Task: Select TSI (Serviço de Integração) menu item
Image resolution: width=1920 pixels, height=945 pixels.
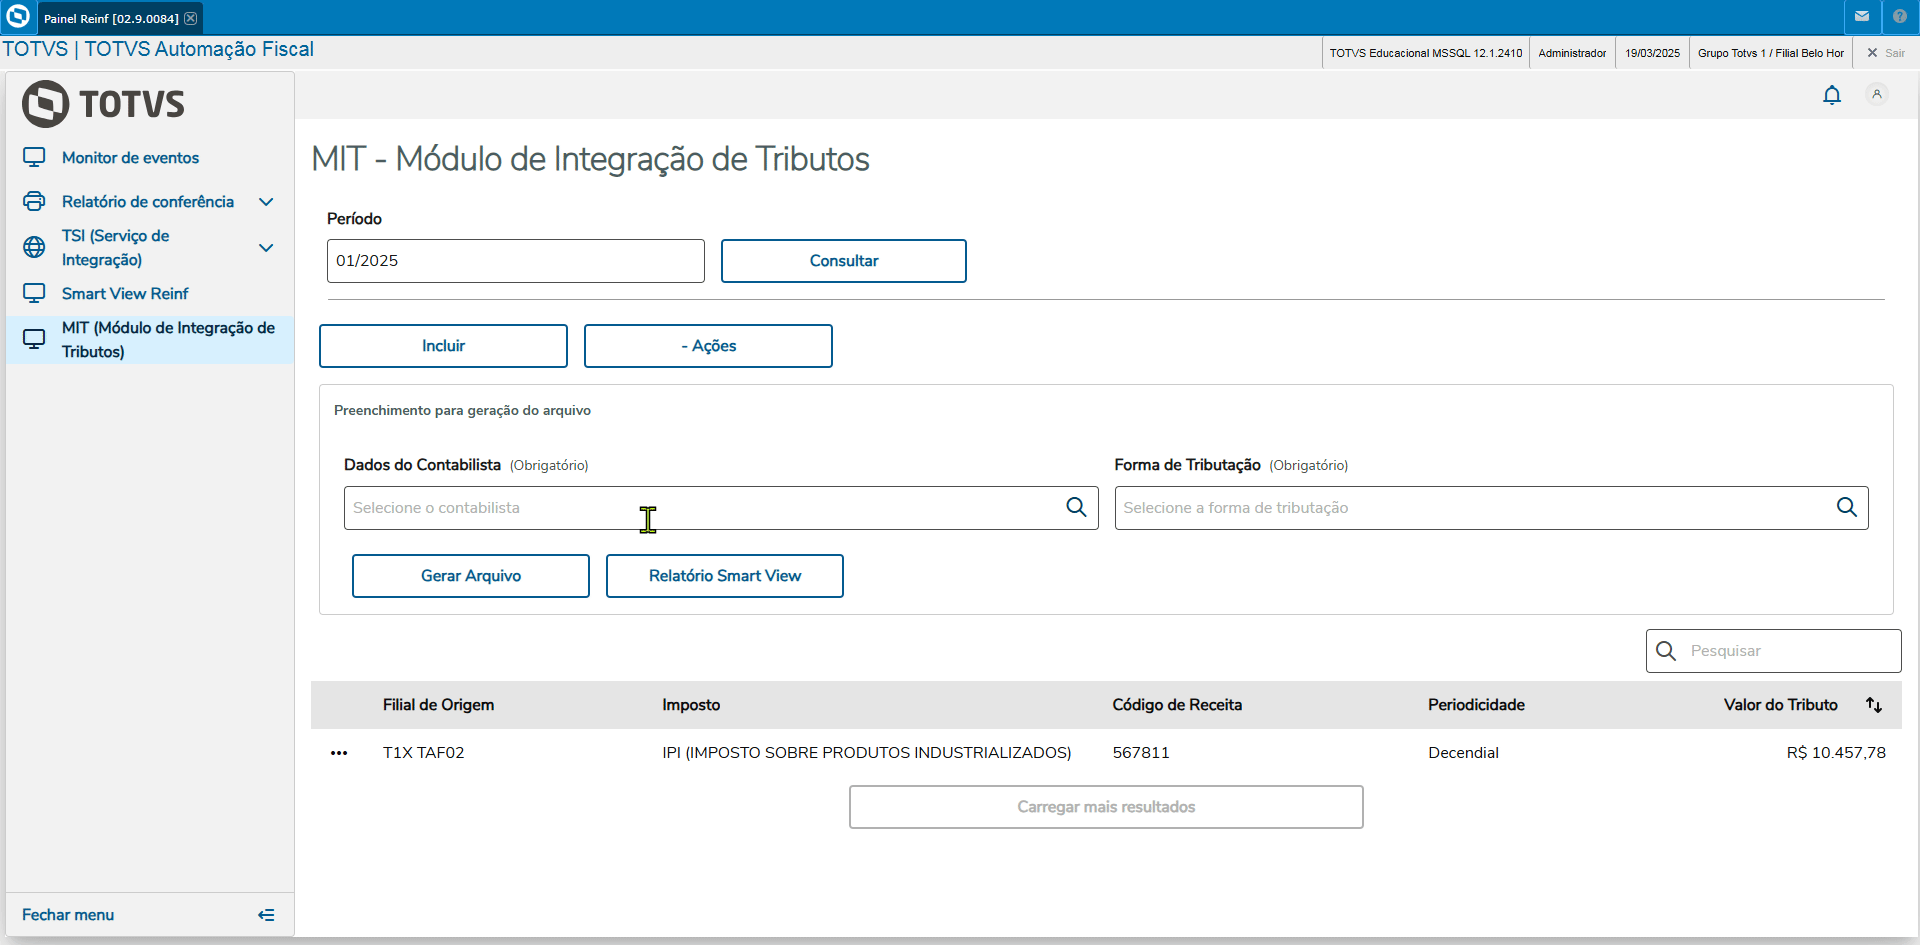Action: coord(150,248)
